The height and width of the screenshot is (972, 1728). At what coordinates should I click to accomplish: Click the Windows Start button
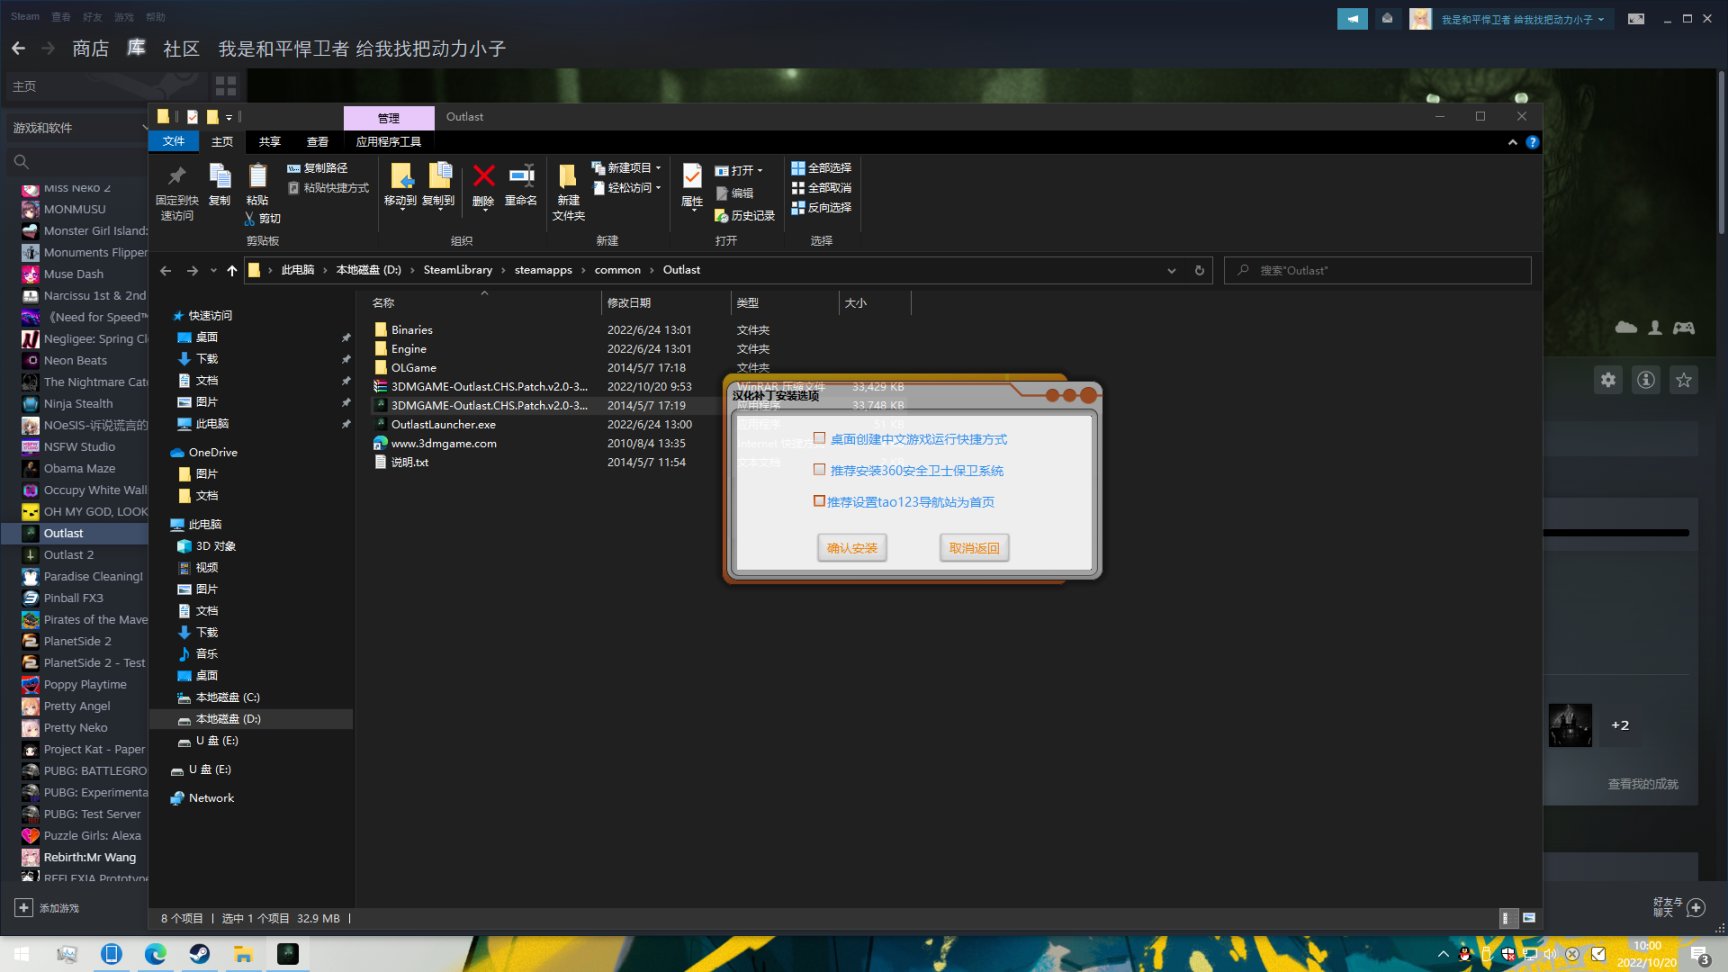point(22,954)
